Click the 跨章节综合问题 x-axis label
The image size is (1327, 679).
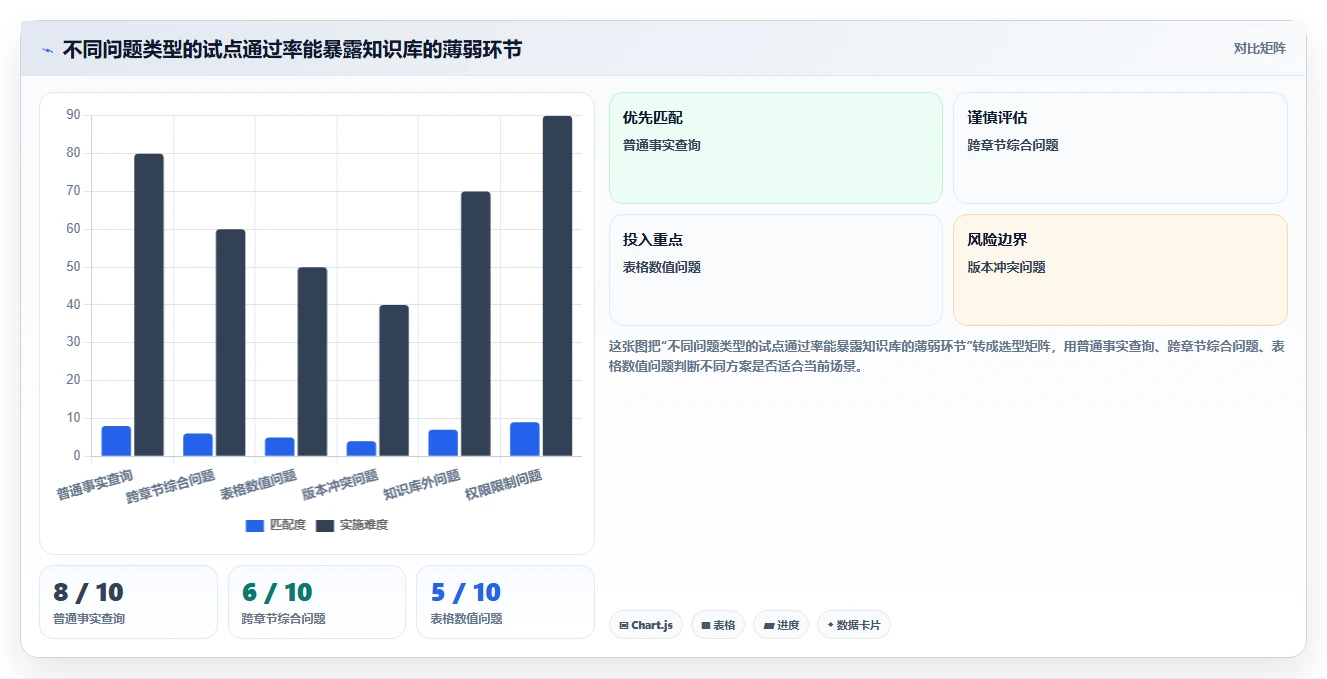click(170, 487)
